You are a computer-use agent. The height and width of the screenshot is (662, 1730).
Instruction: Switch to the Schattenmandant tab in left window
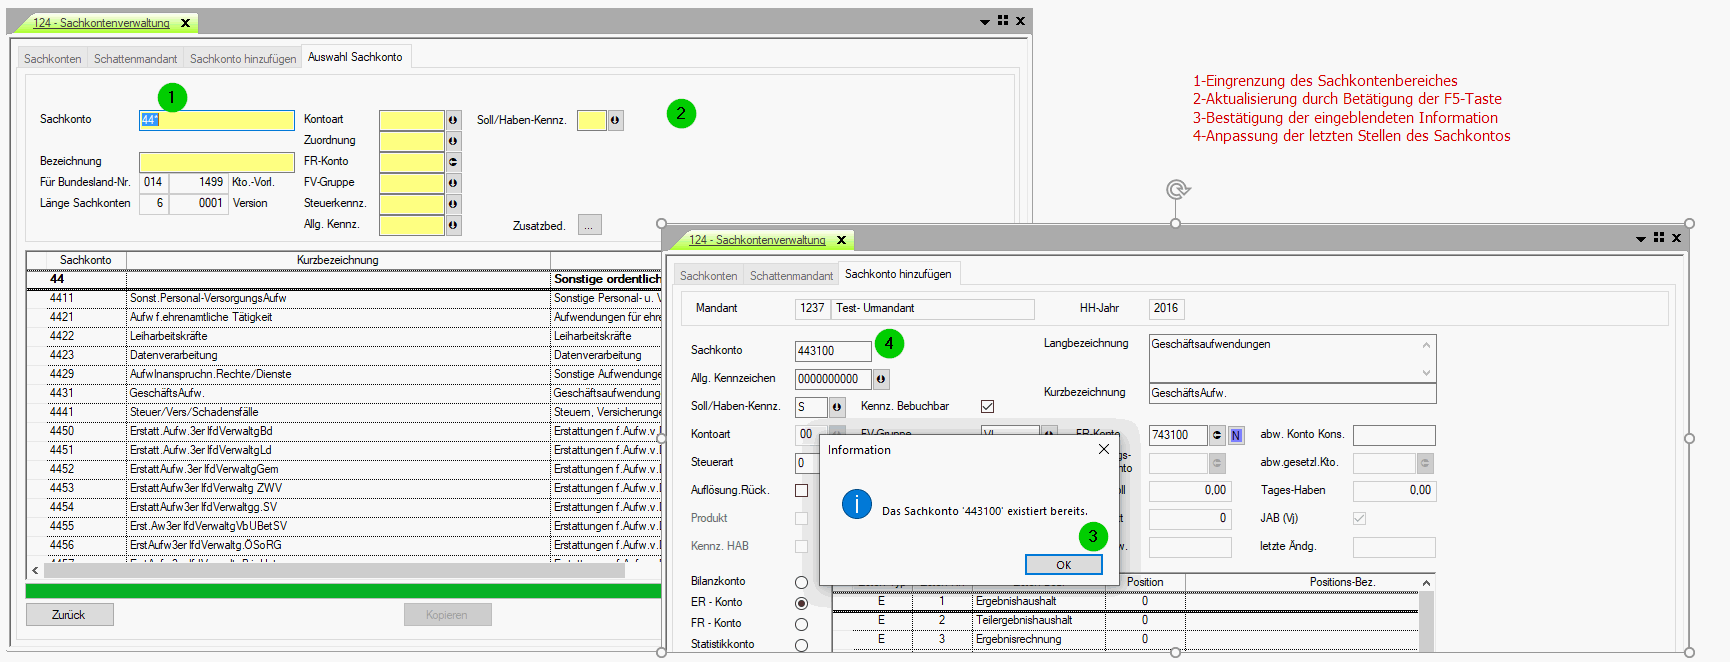pos(135,59)
